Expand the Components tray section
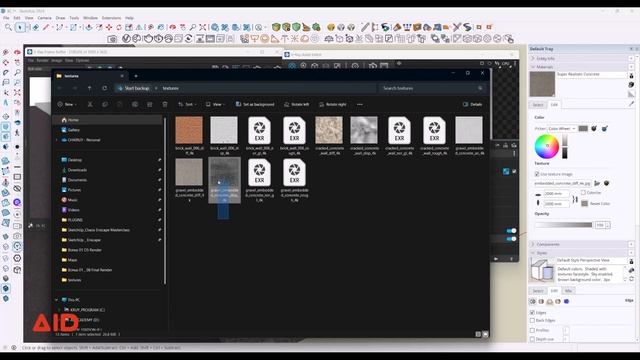The image size is (640, 360). tap(533, 244)
